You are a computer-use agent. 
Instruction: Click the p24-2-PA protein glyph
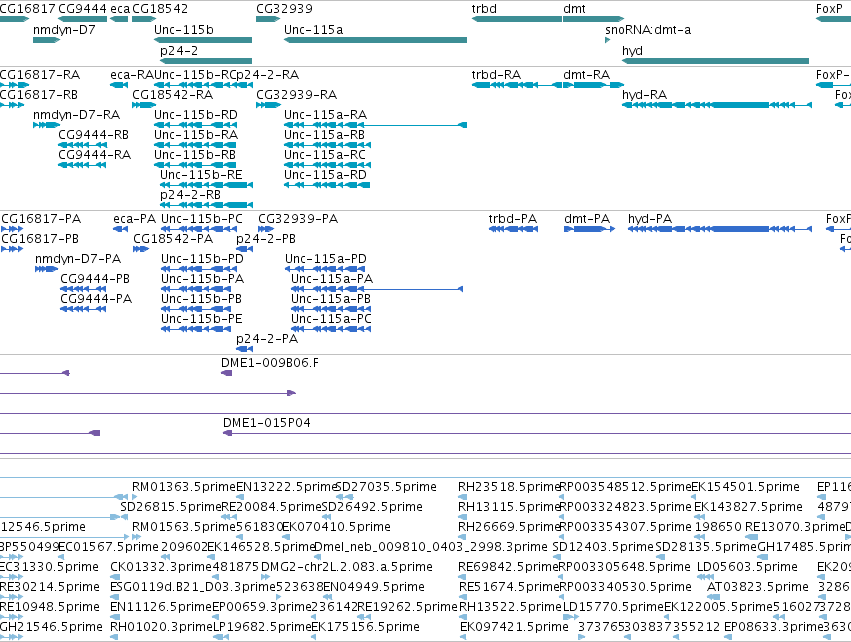(245, 349)
